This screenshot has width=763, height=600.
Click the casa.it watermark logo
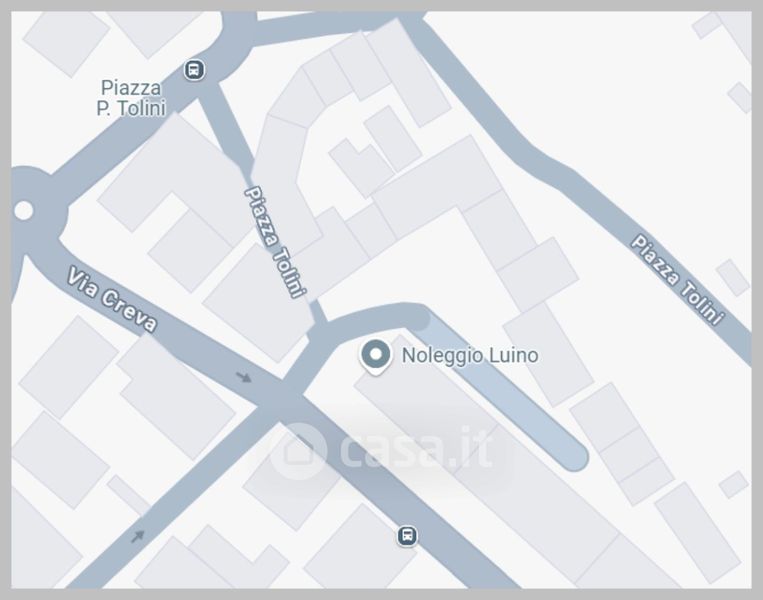(382, 450)
